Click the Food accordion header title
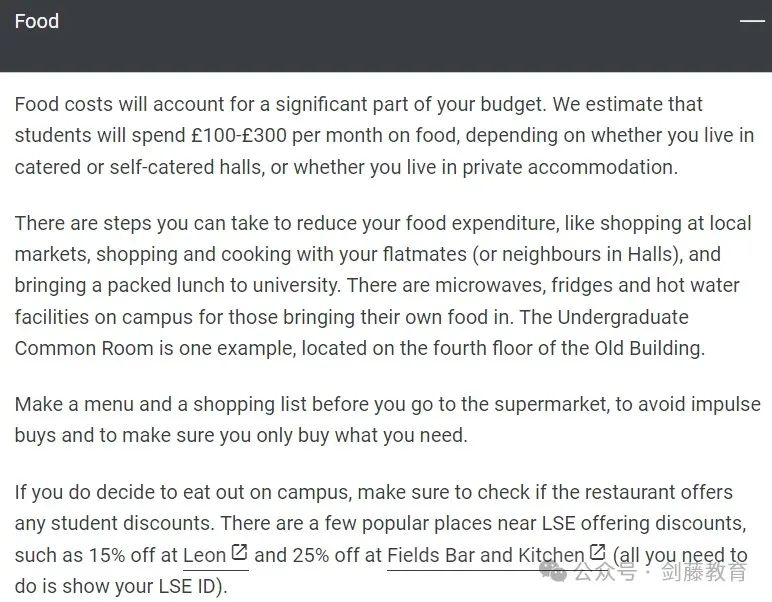Screen dimensions: 772x602 pos(36,21)
